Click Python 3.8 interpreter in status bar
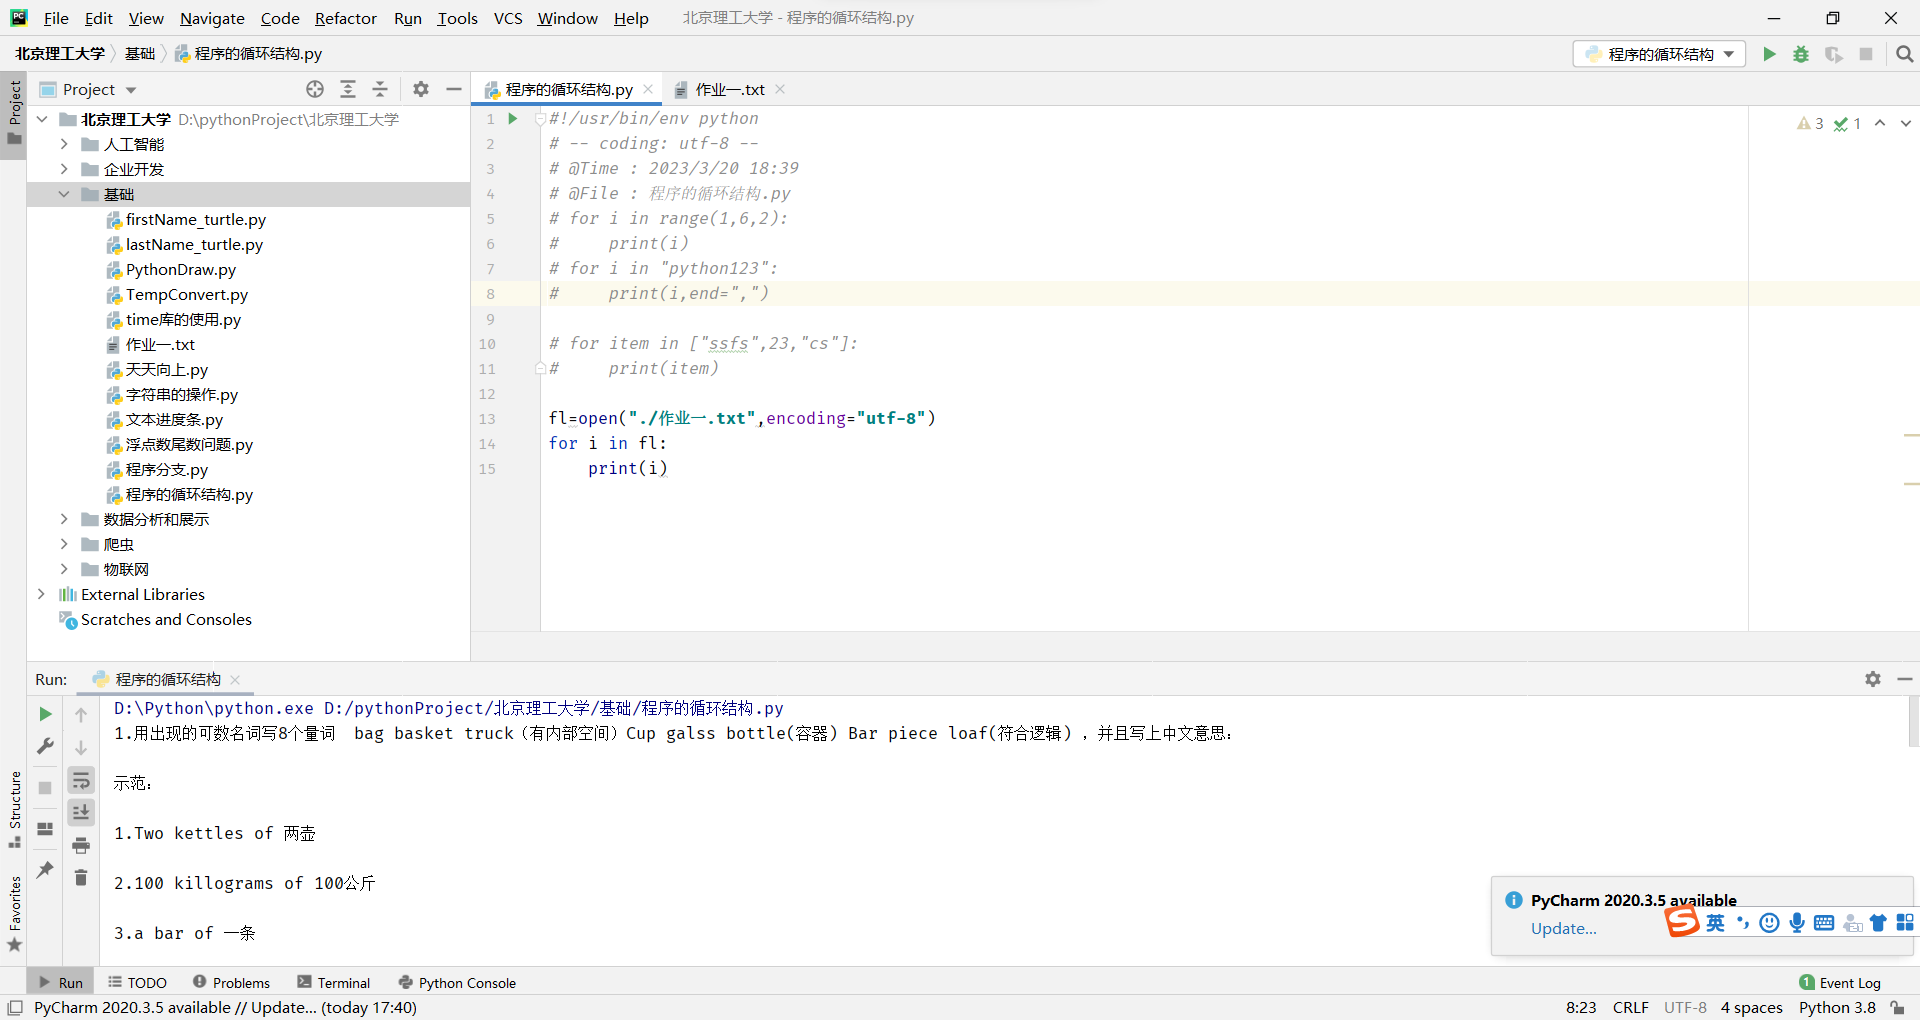Screen dimensions: 1920x1020 click(x=1837, y=1008)
